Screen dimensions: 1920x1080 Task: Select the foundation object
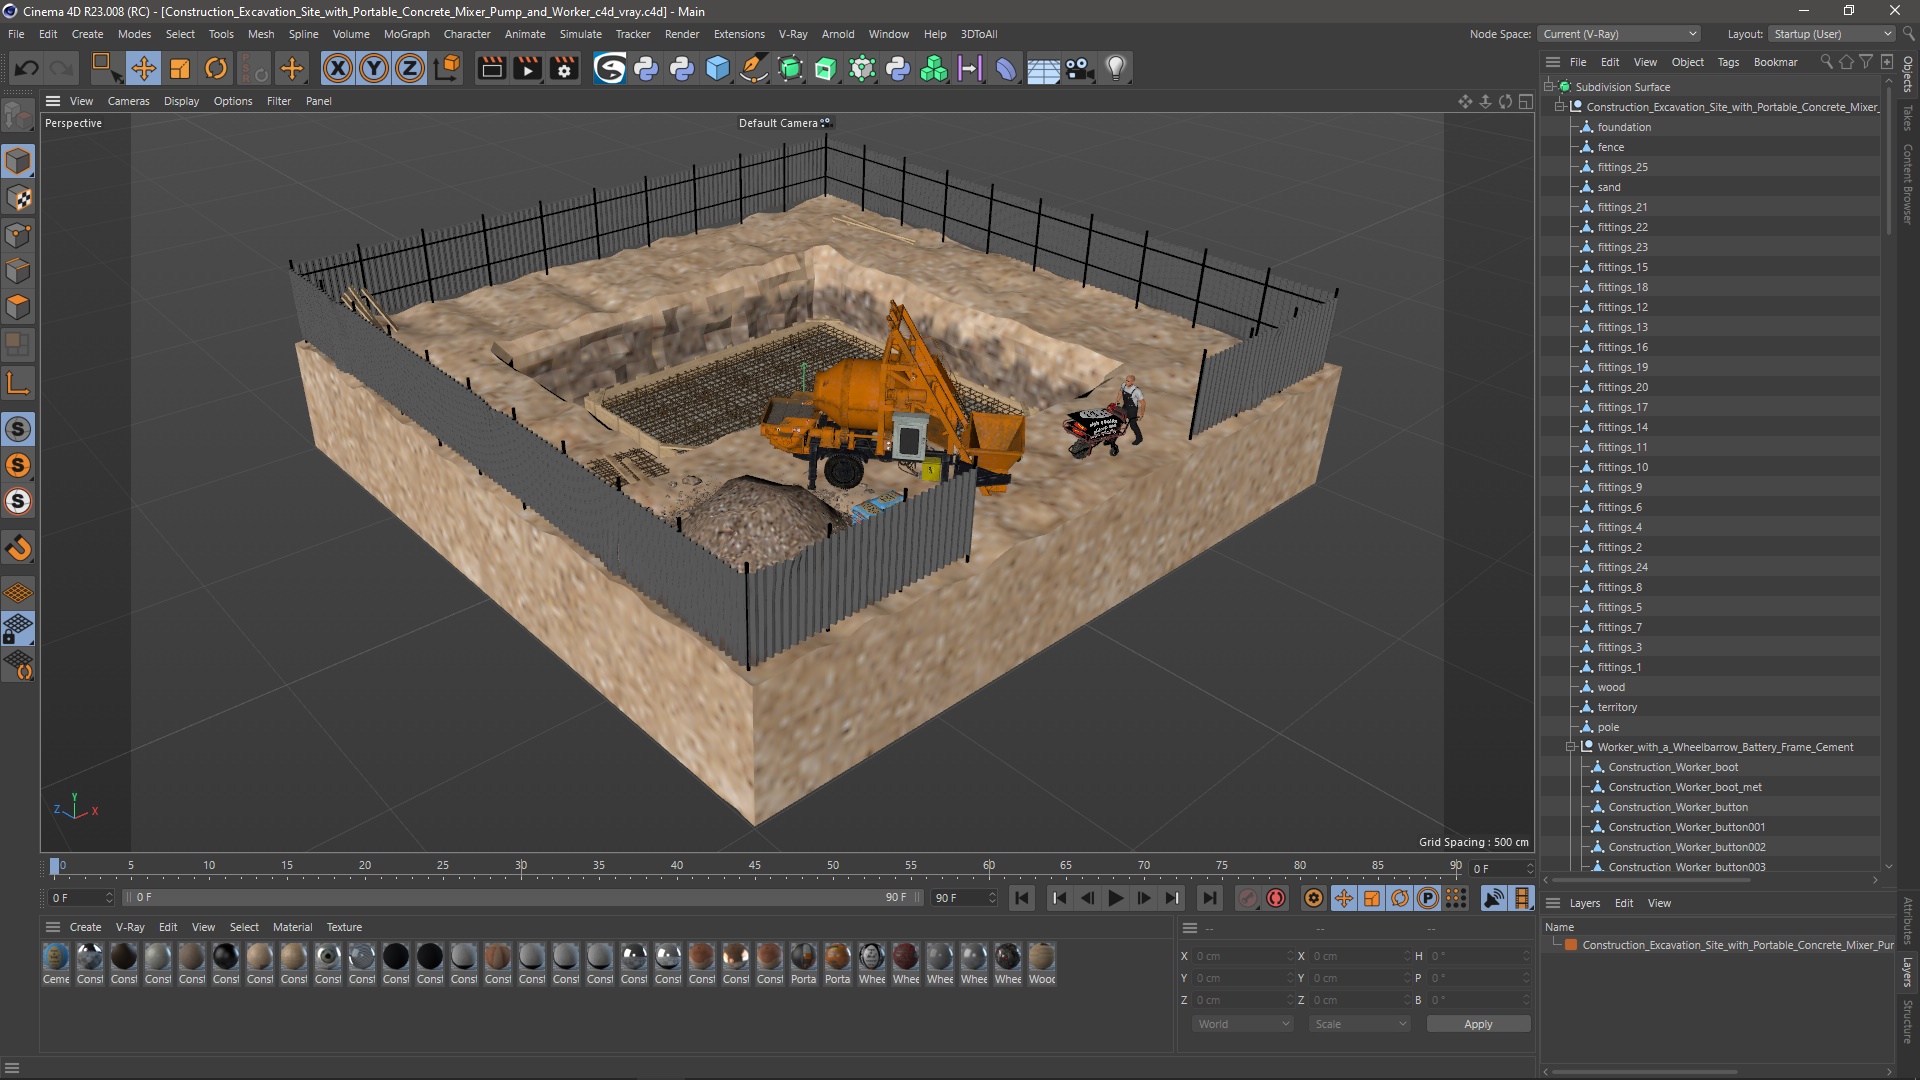1624,127
